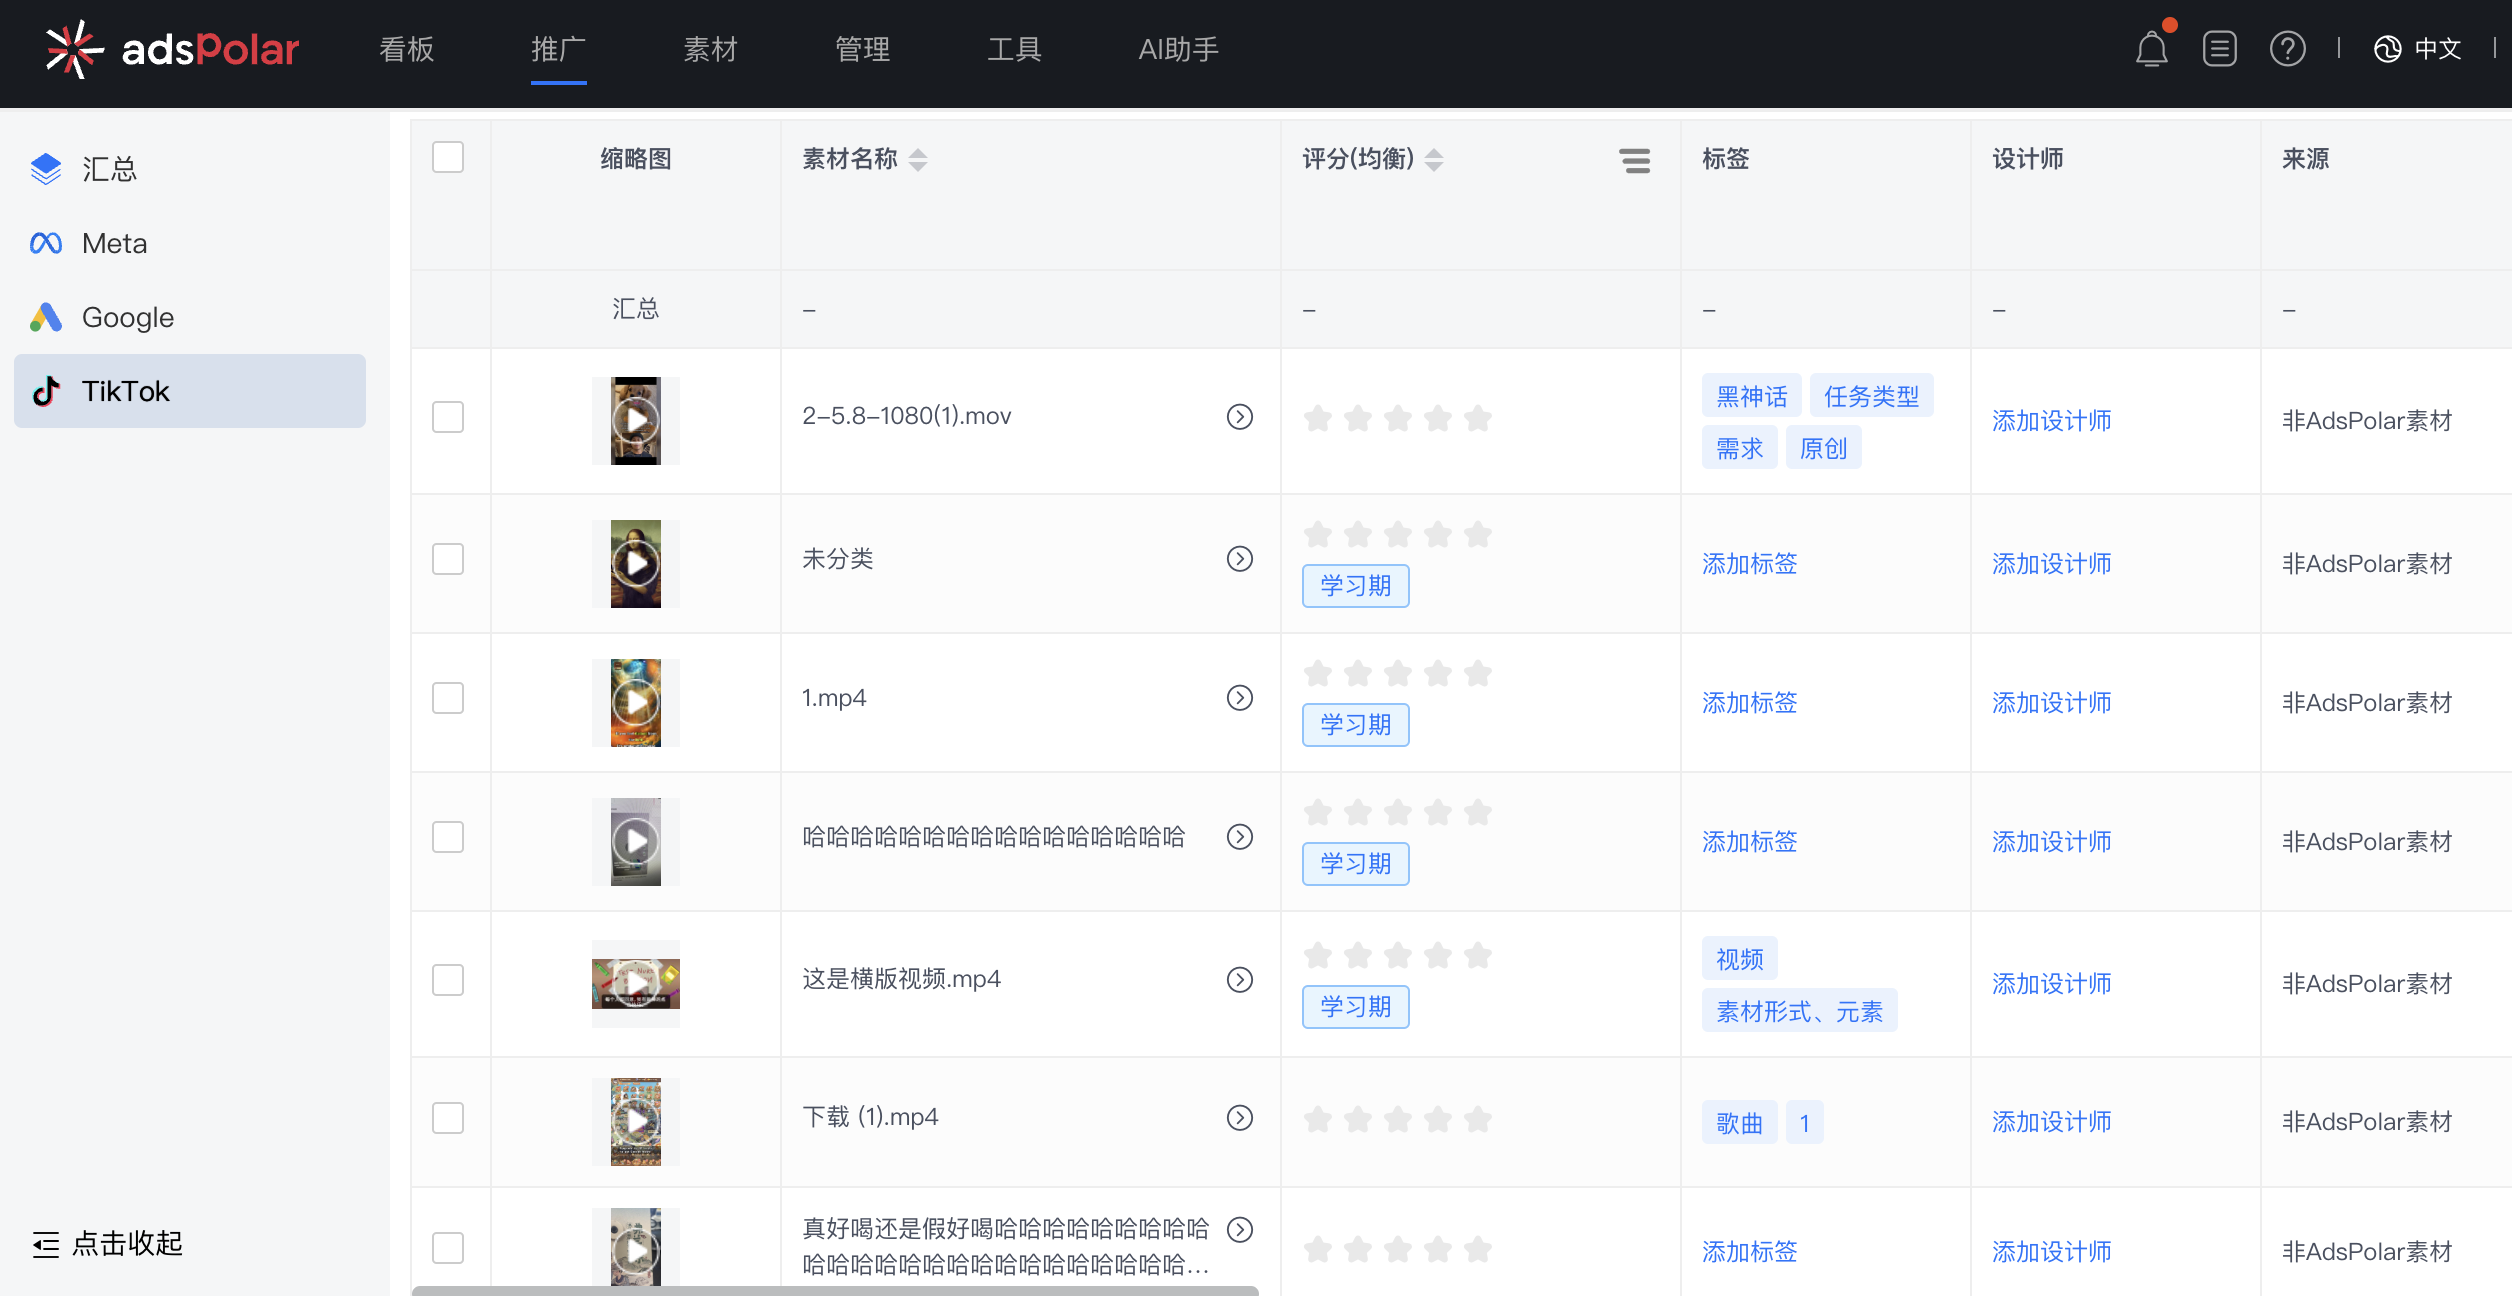The height and width of the screenshot is (1296, 2512).
Task: Open the notifications bell icon
Action: pos(2151,49)
